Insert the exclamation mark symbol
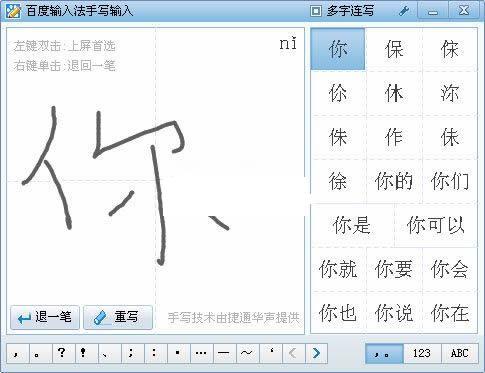 coord(87,353)
